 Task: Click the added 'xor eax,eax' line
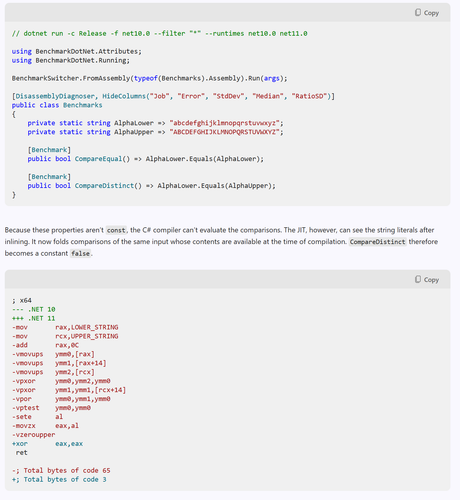tap(47, 444)
